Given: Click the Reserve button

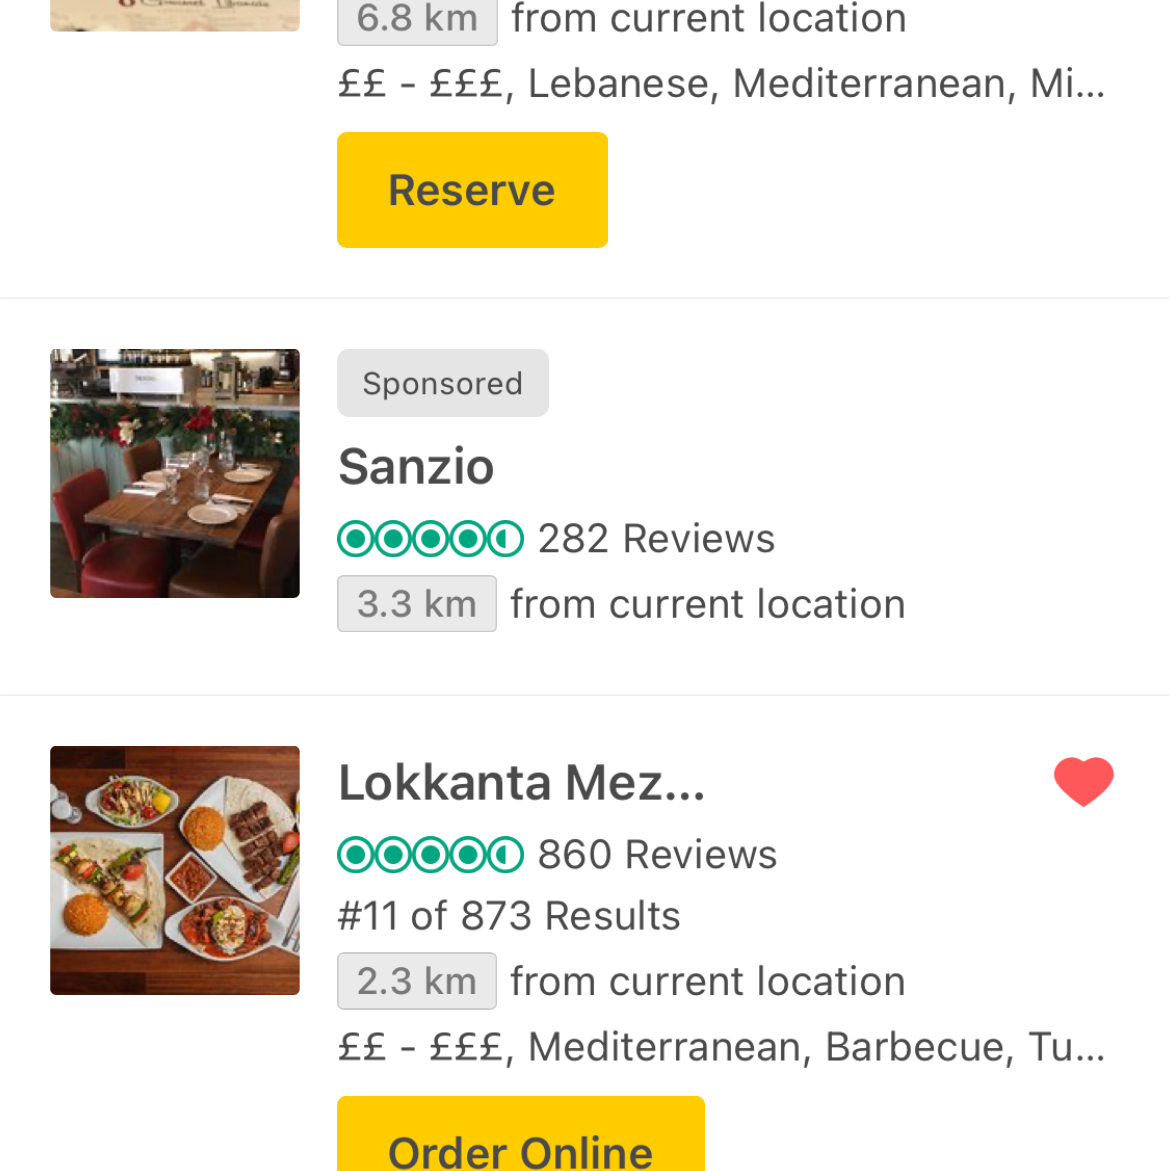Looking at the screenshot, I should tap(472, 190).
